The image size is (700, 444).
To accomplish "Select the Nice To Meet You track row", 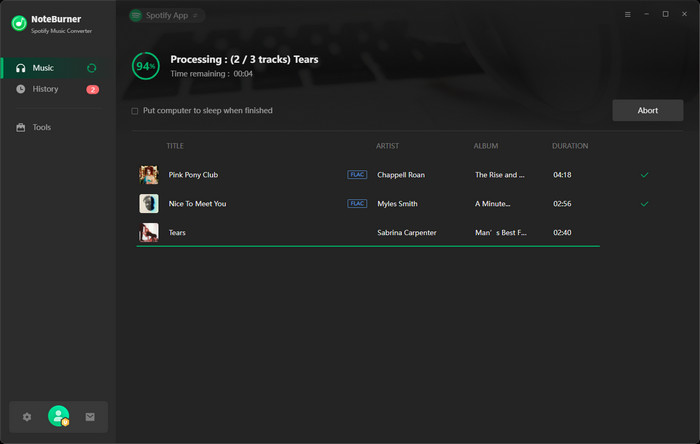I will (260, 204).
